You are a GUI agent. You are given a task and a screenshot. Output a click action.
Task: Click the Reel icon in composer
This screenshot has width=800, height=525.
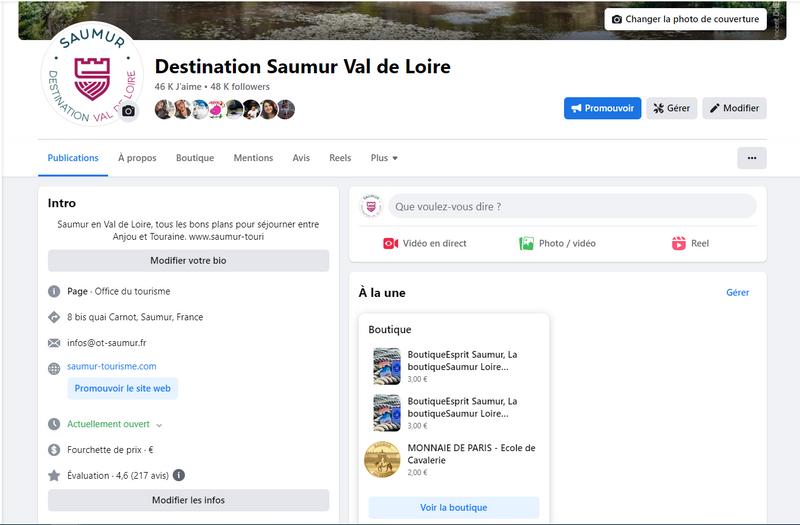[x=679, y=243]
